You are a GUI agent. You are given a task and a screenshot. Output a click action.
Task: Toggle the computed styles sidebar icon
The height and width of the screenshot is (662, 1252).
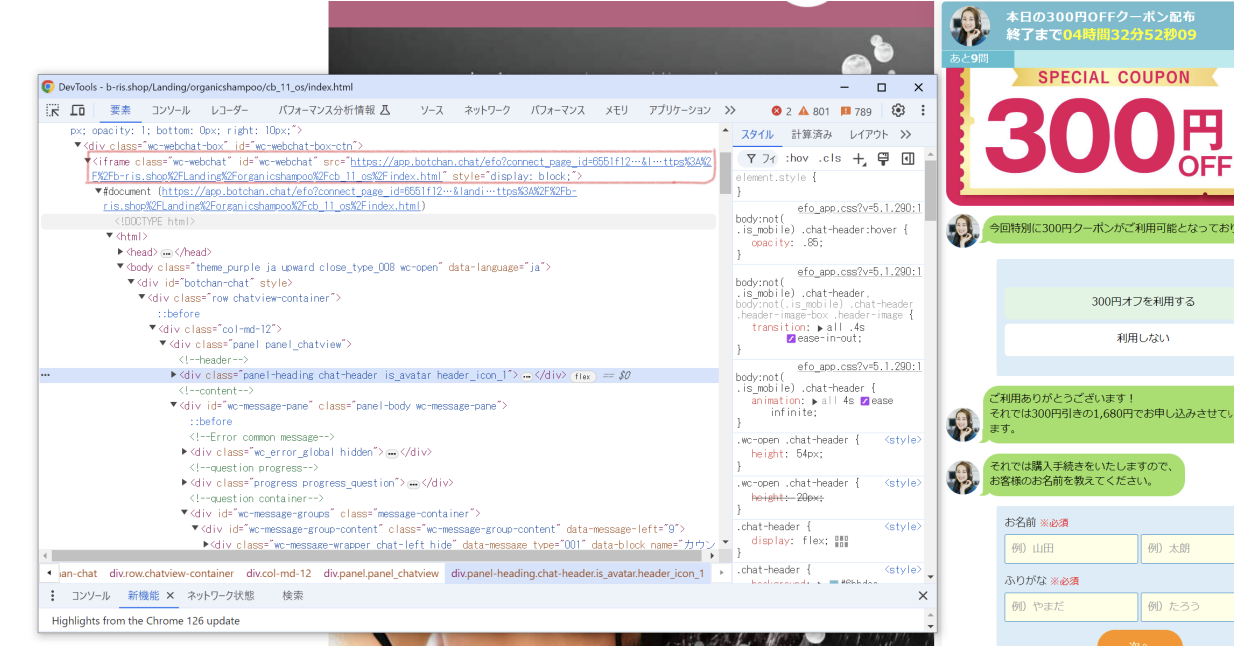pos(908,159)
